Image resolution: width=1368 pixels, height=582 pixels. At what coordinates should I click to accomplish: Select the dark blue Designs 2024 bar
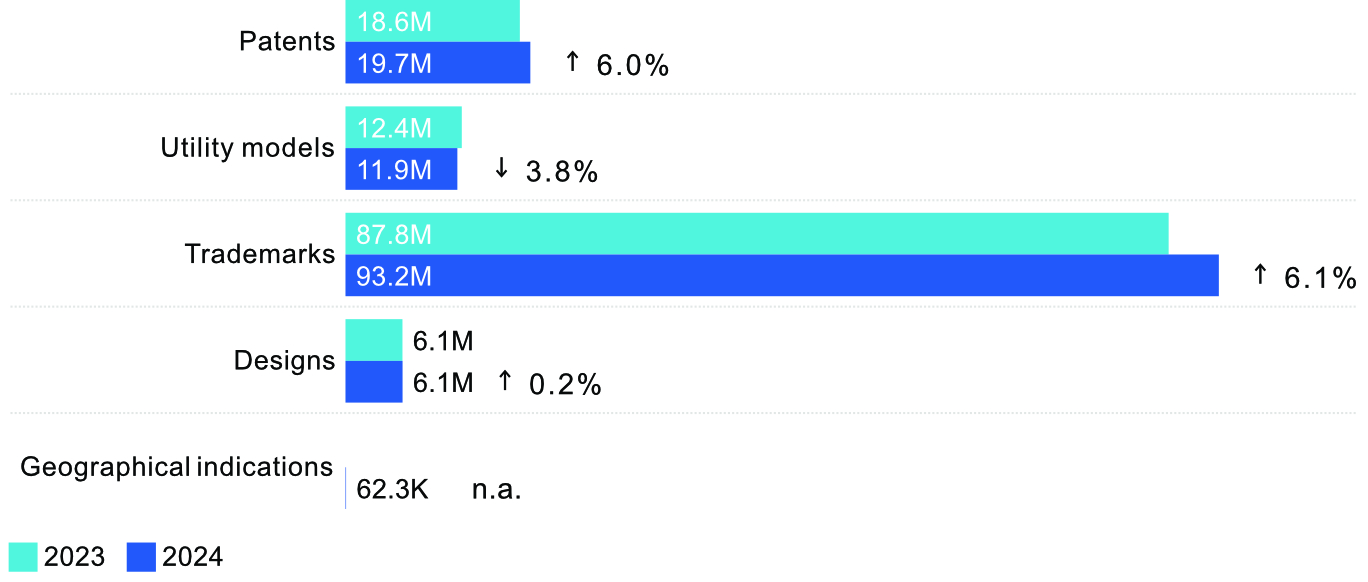click(373, 382)
